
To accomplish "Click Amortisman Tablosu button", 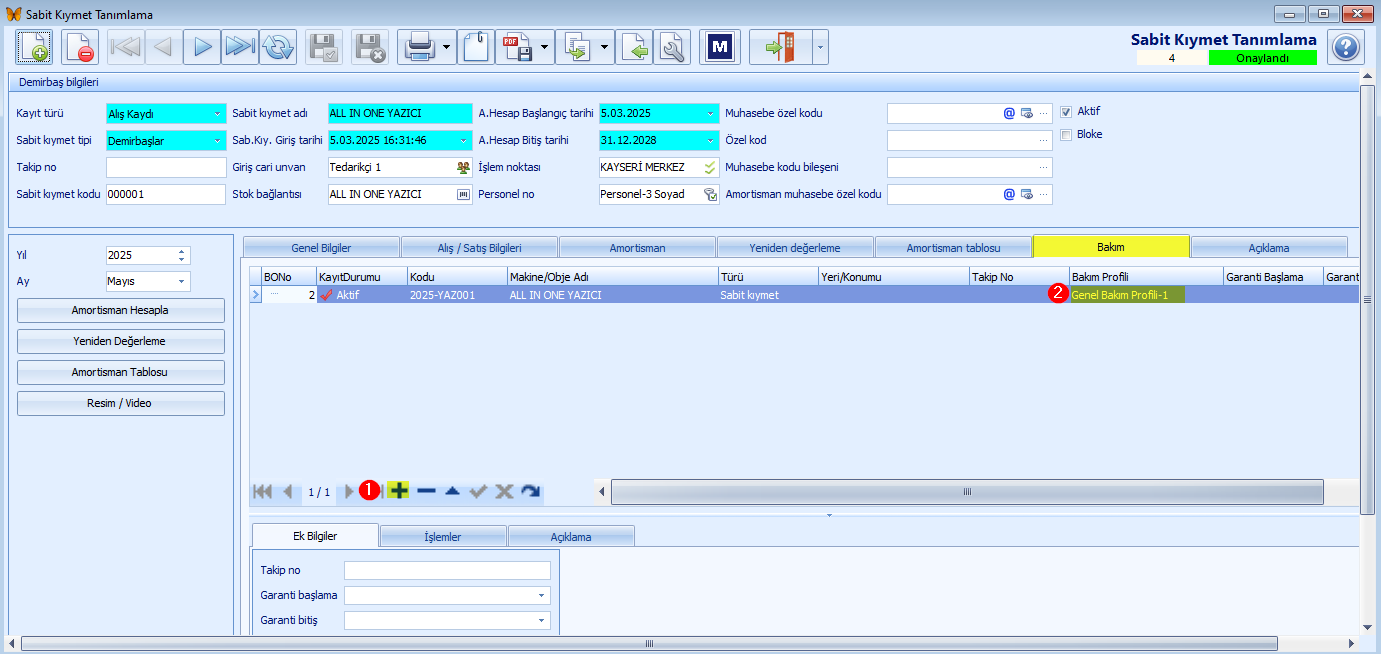I will tap(120, 372).
